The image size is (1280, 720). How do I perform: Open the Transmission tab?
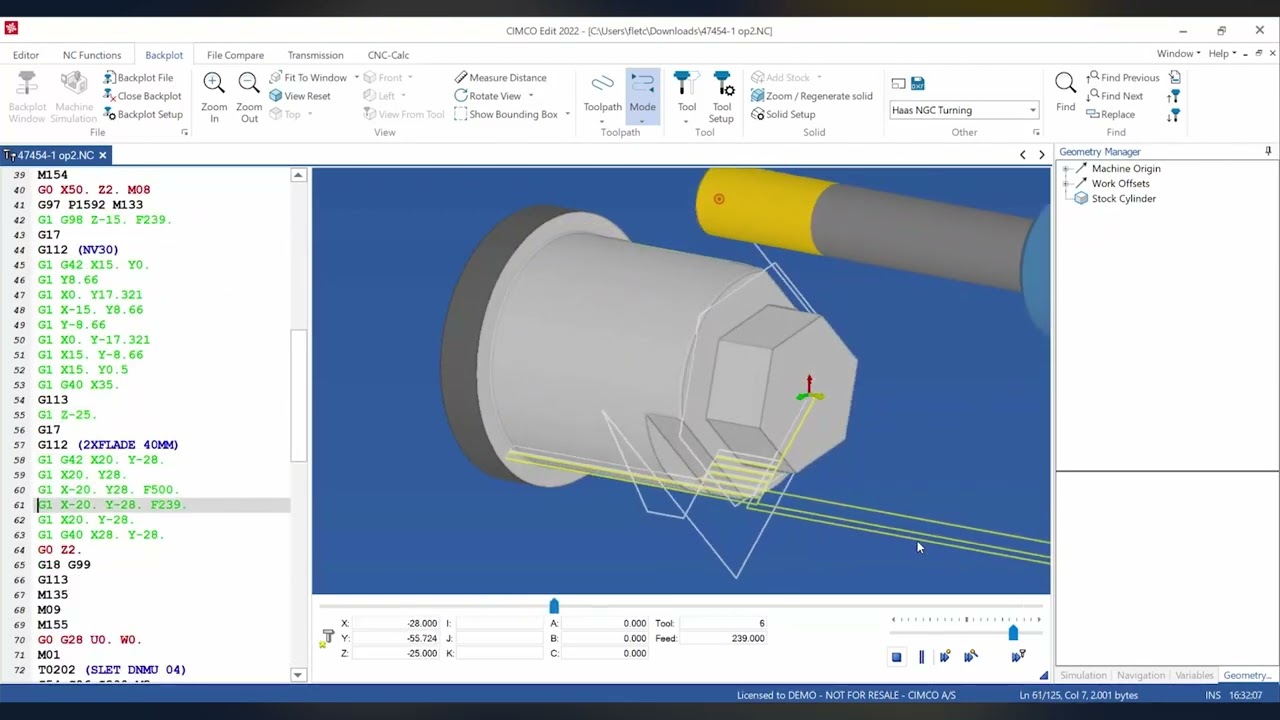click(x=315, y=55)
